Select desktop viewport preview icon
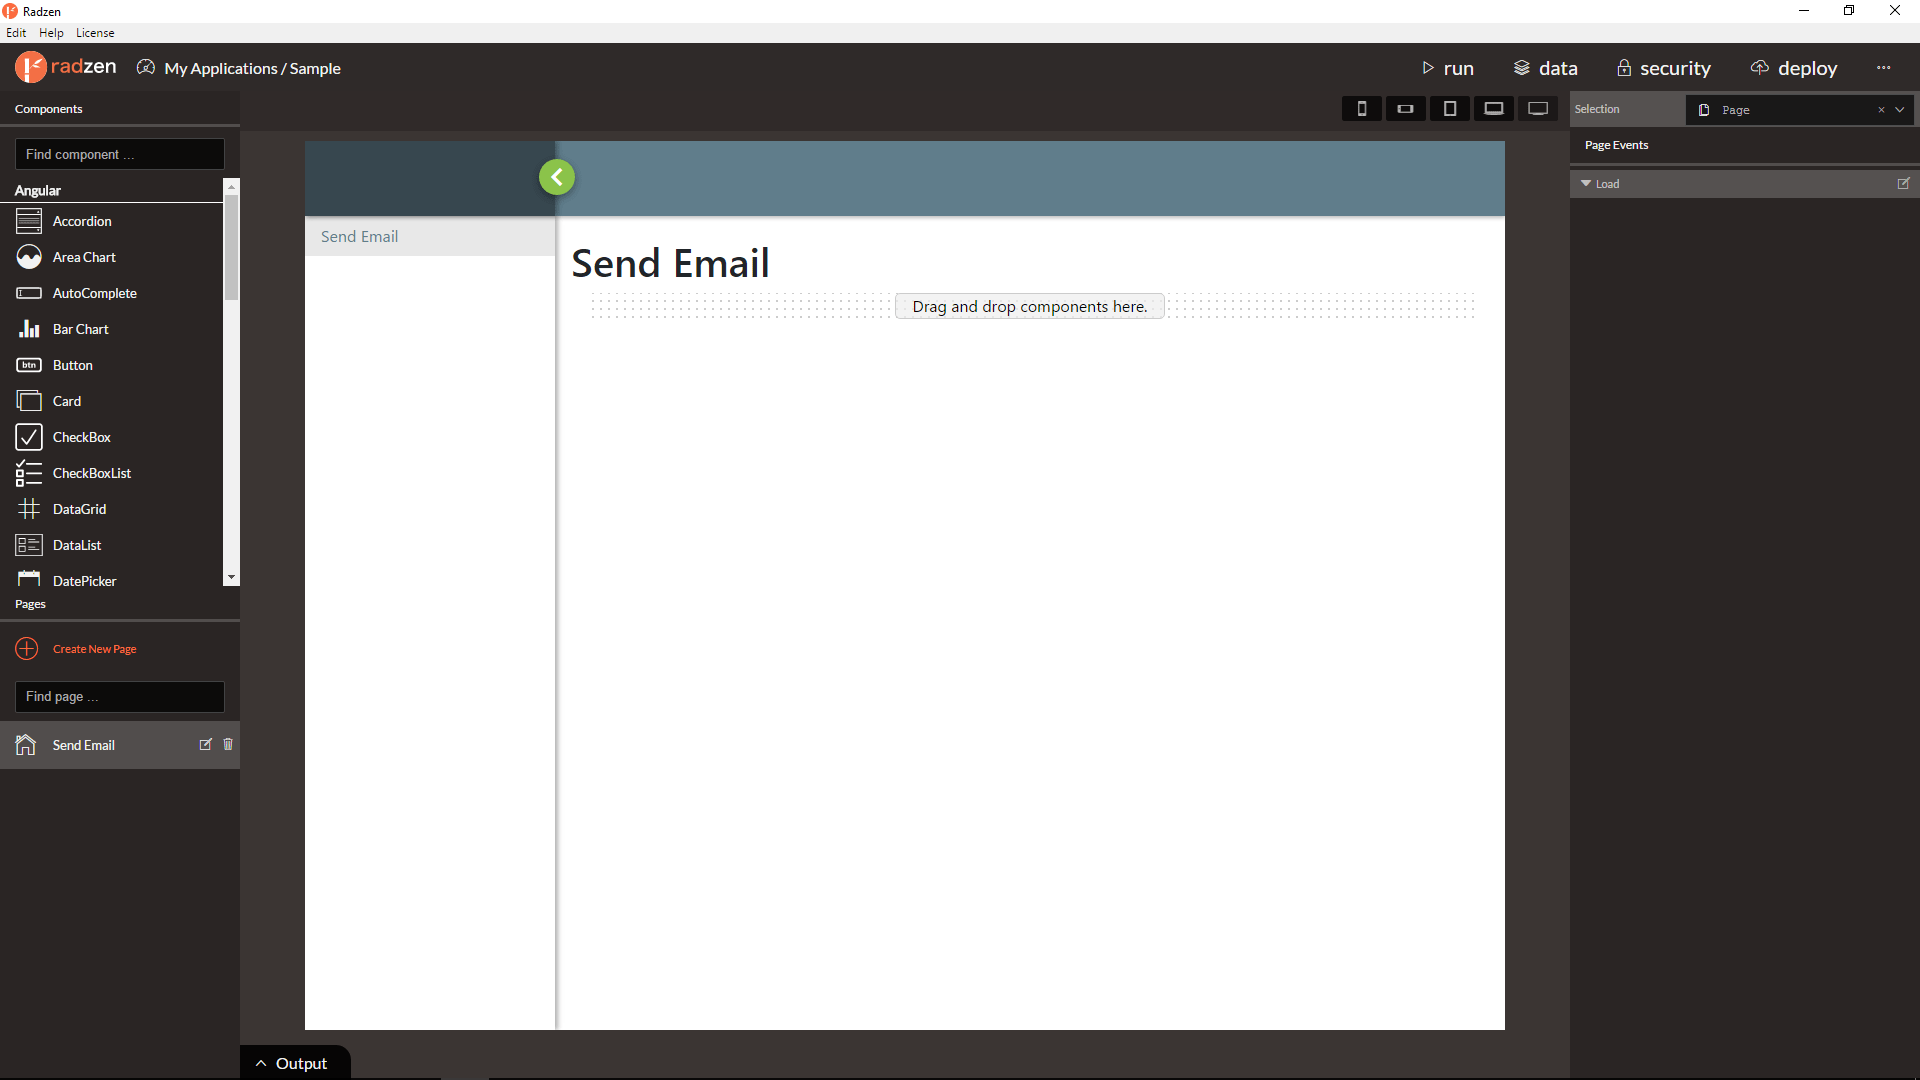The height and width of the screenshot is (1080, 1920). pos(1536,108)
